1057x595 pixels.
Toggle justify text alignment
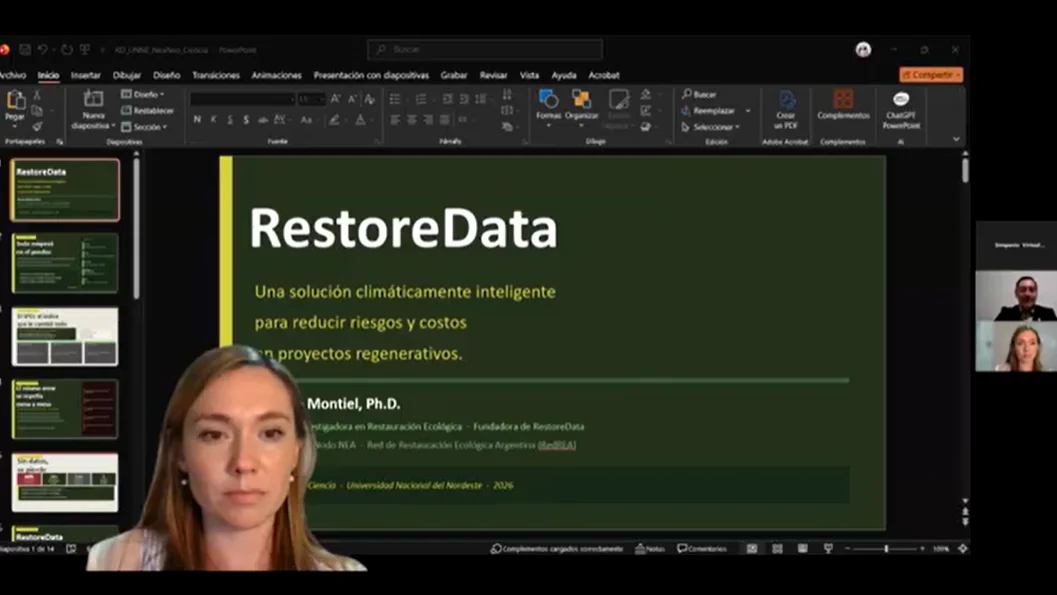point(444,120)
